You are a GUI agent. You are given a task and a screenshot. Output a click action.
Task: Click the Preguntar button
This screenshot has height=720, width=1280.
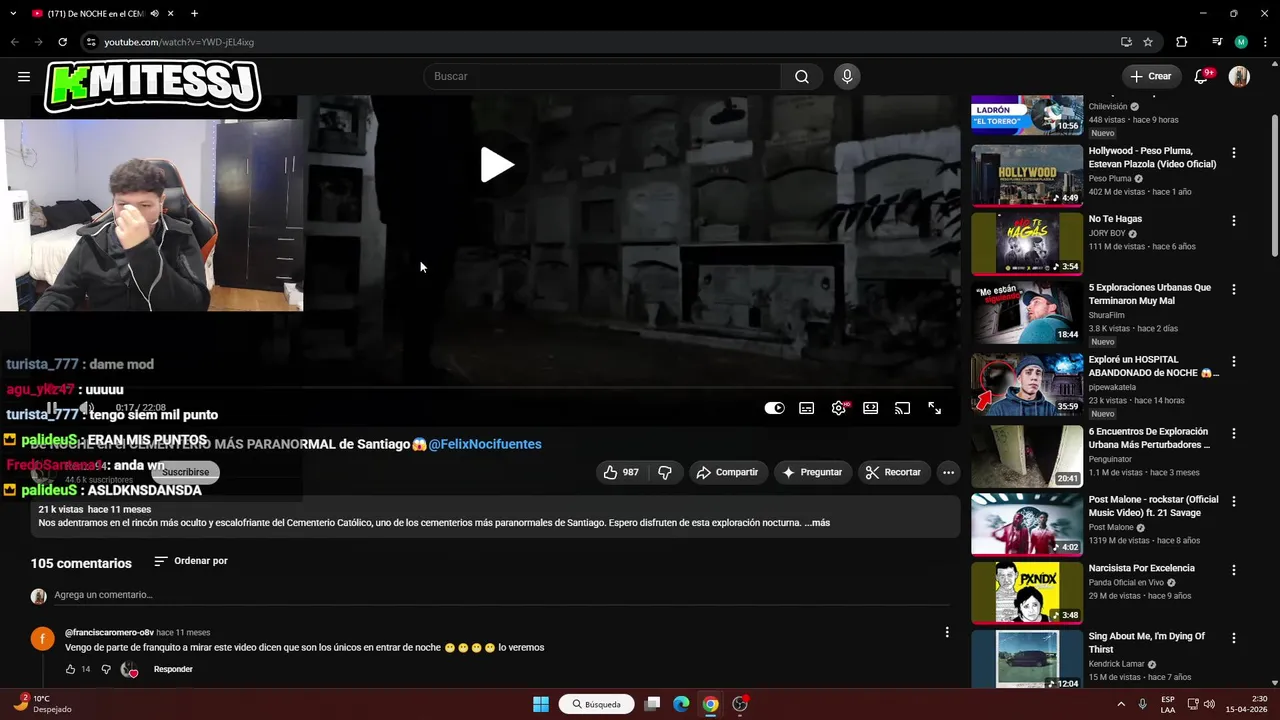tap(812, 472)
